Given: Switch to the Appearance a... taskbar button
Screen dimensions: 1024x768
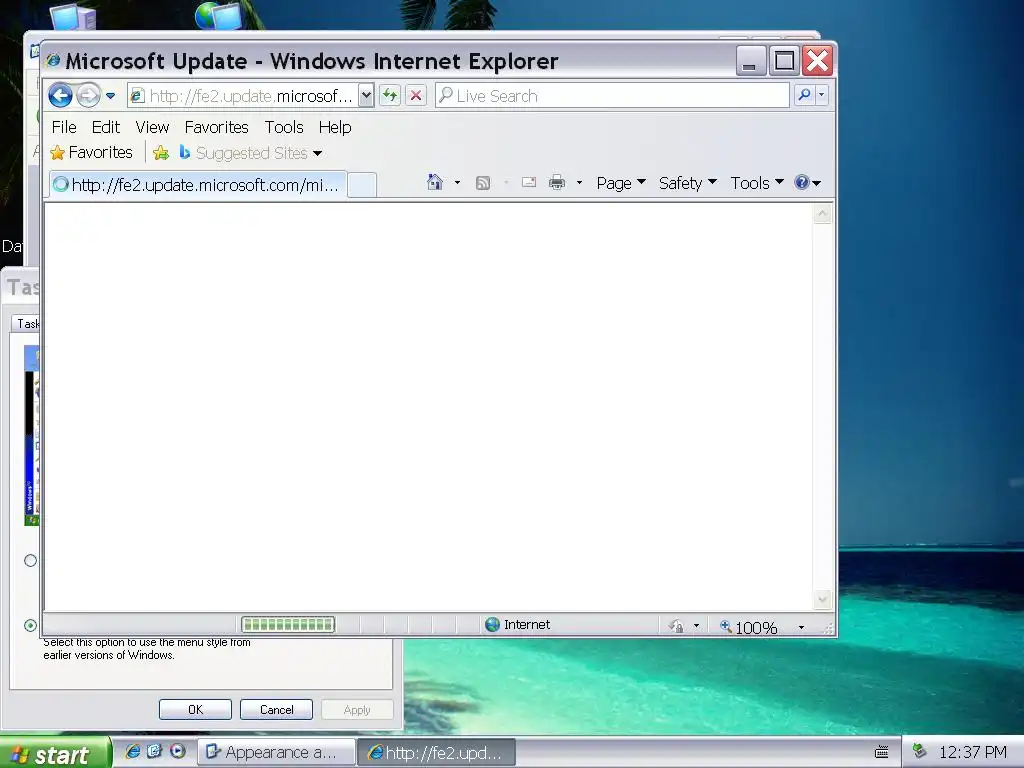Looking at the screenshot, I should pyautogui.click(x=276, y=752).
